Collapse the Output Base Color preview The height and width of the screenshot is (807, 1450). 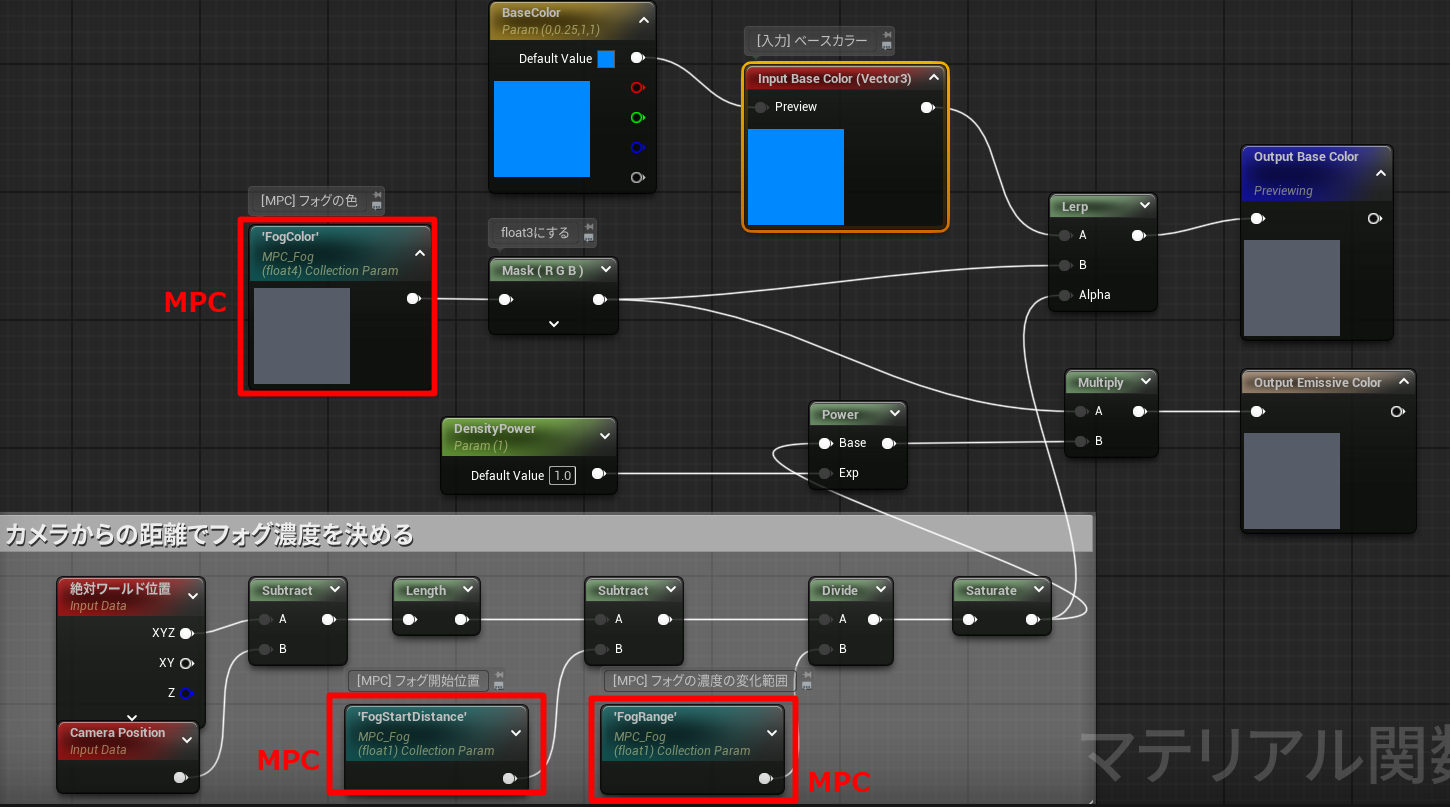click(1380, 173)
